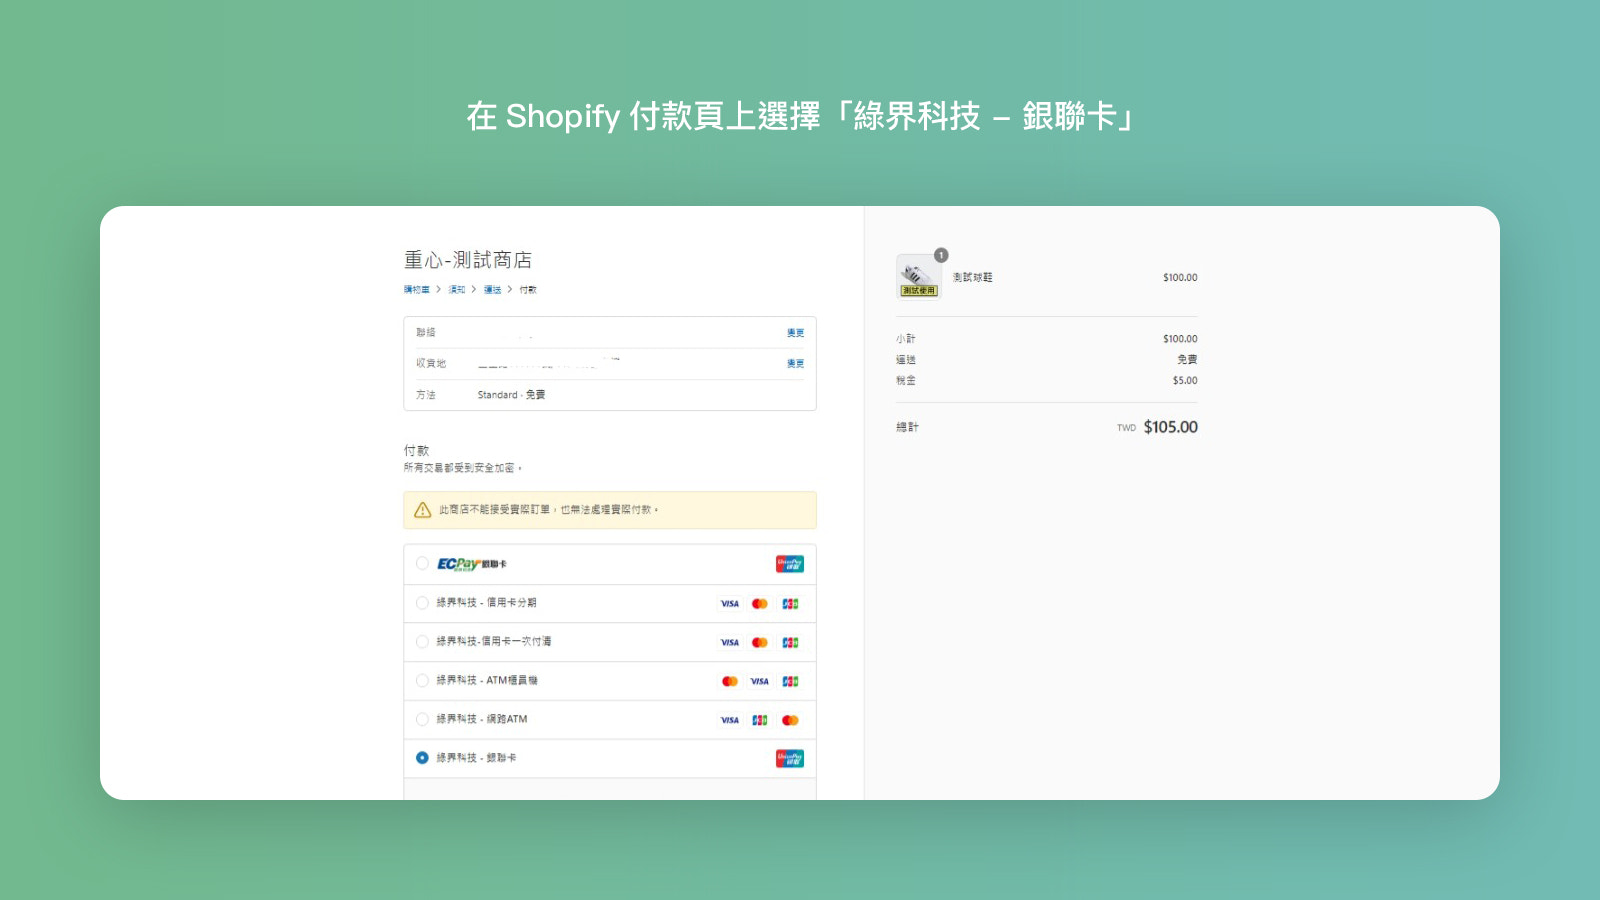
Task: Pick 綠界科技 - 網路ATM radio option
Action: coord(422,719)
